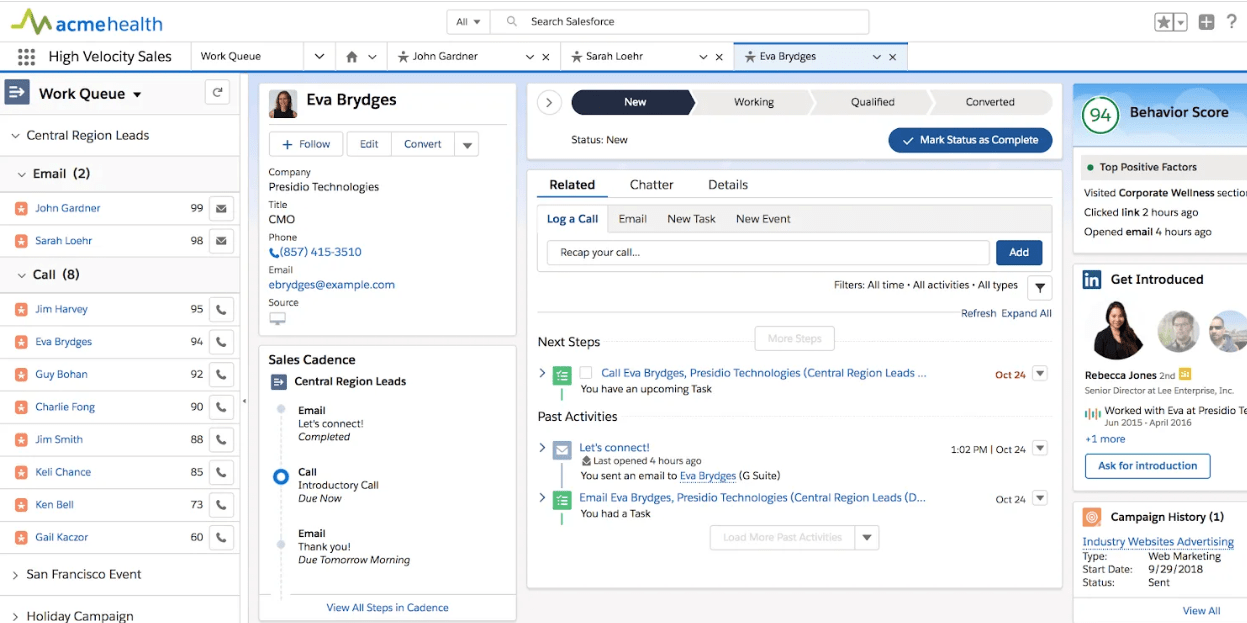Screen dimensions: 1247x623
Task: Collapse the Central Region Leads section
Action: pos(15,136)
